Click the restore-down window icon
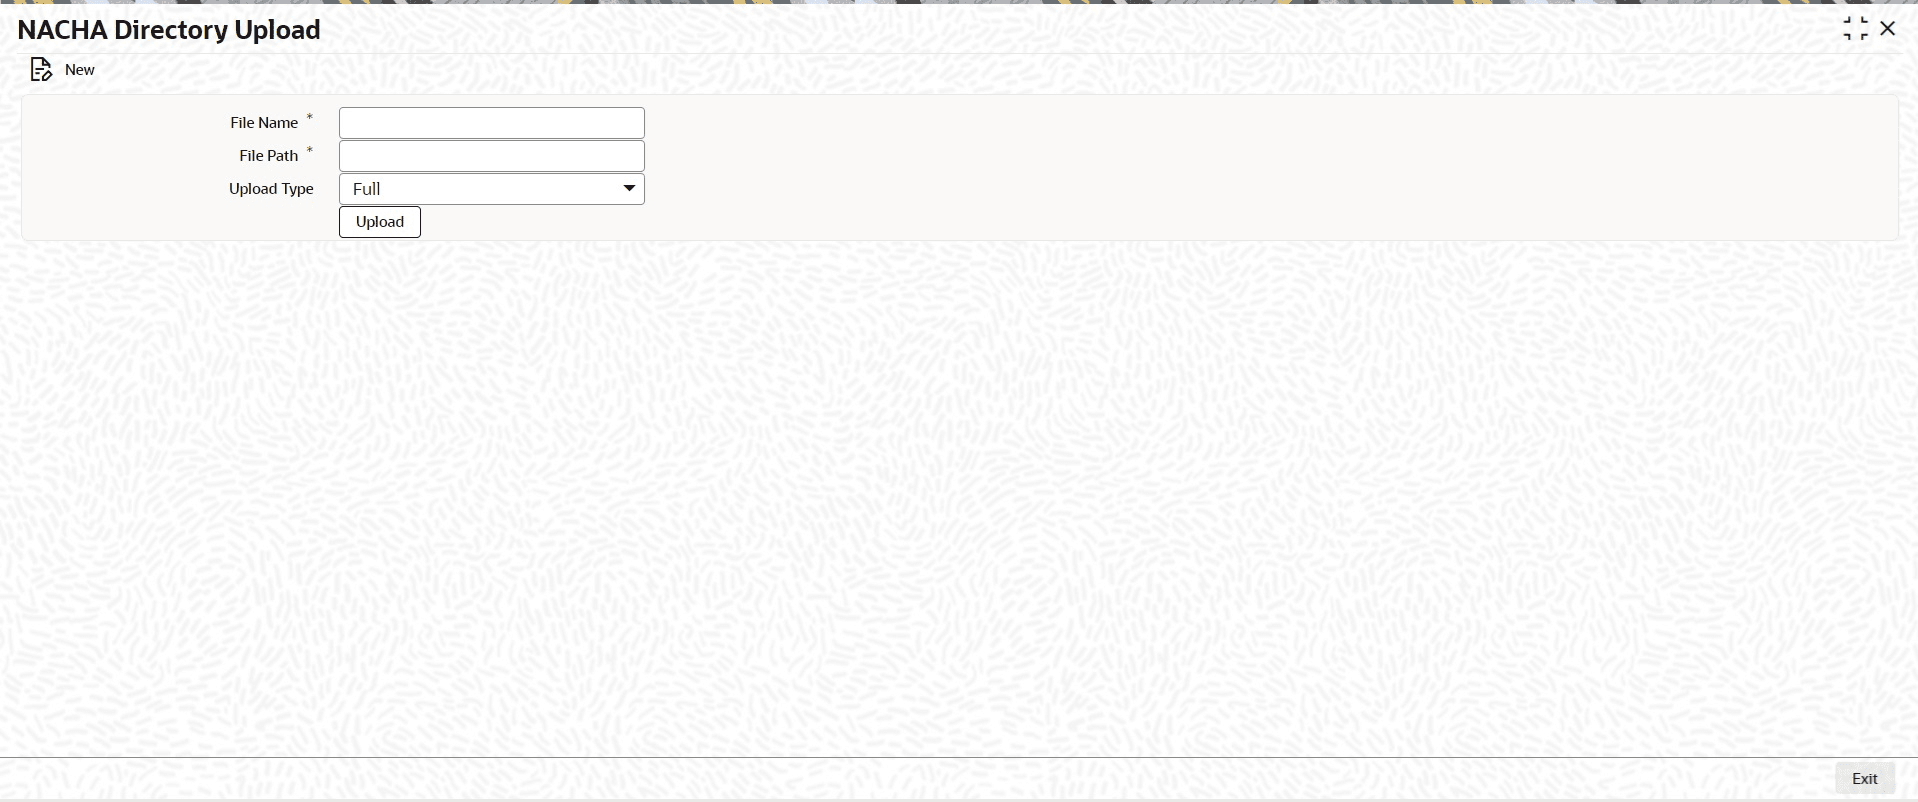This screenshot has width=1918, height=802. pos(1855,29)
